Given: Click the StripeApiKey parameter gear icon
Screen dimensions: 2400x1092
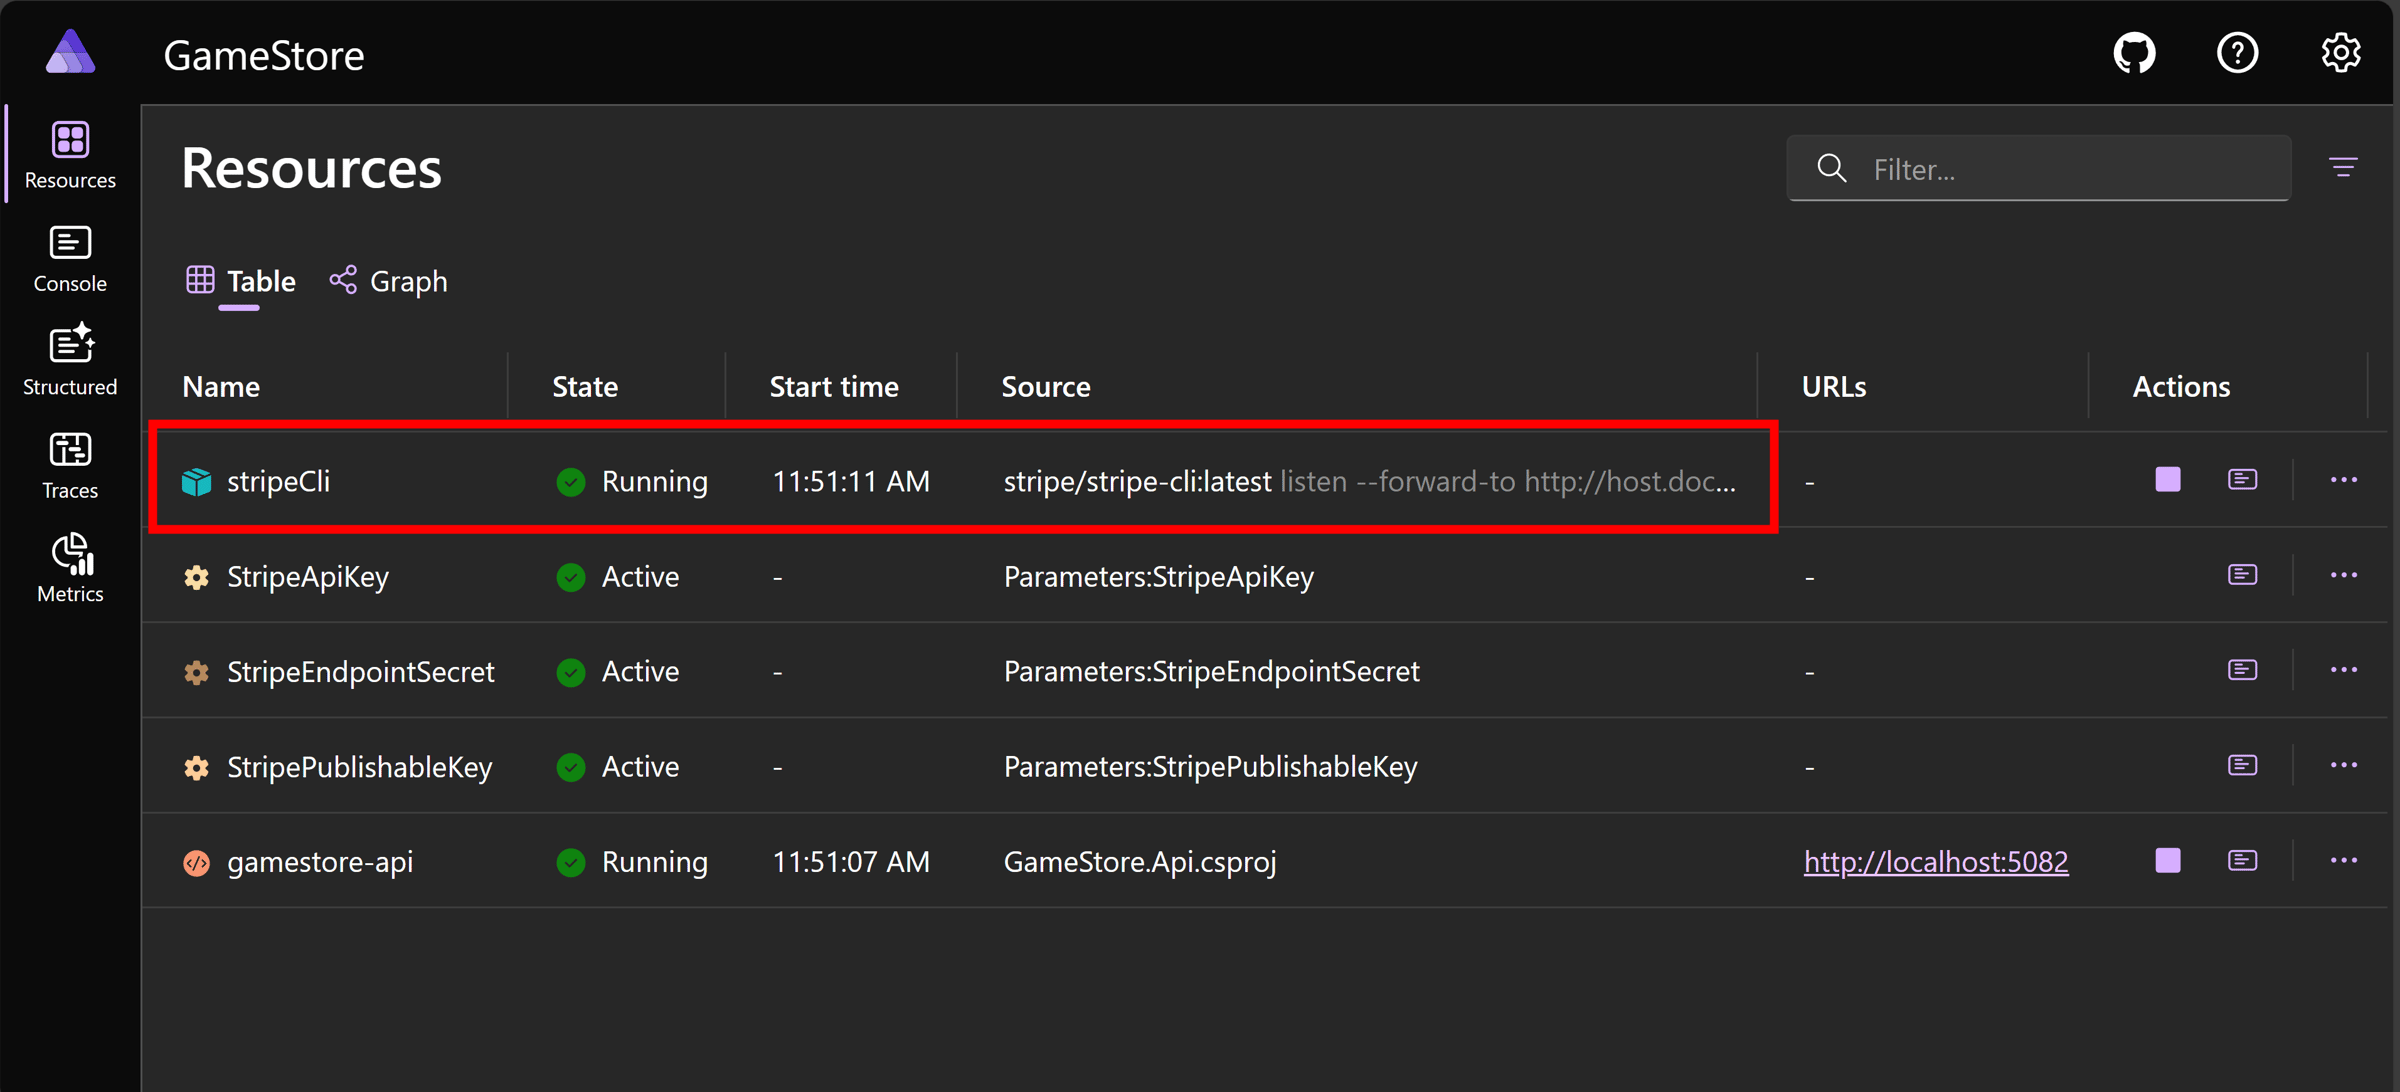Looking at the screenshot, I should [x=196, y=576].
